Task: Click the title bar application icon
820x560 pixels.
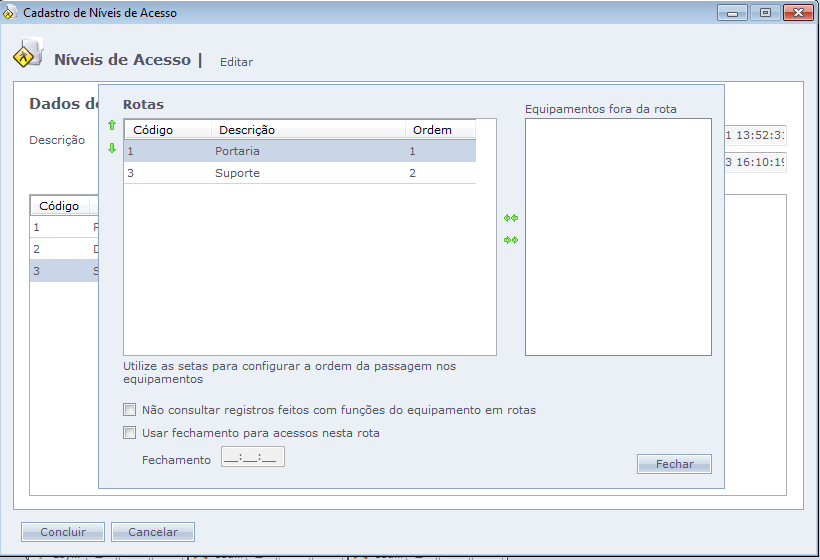Action: 10,13
